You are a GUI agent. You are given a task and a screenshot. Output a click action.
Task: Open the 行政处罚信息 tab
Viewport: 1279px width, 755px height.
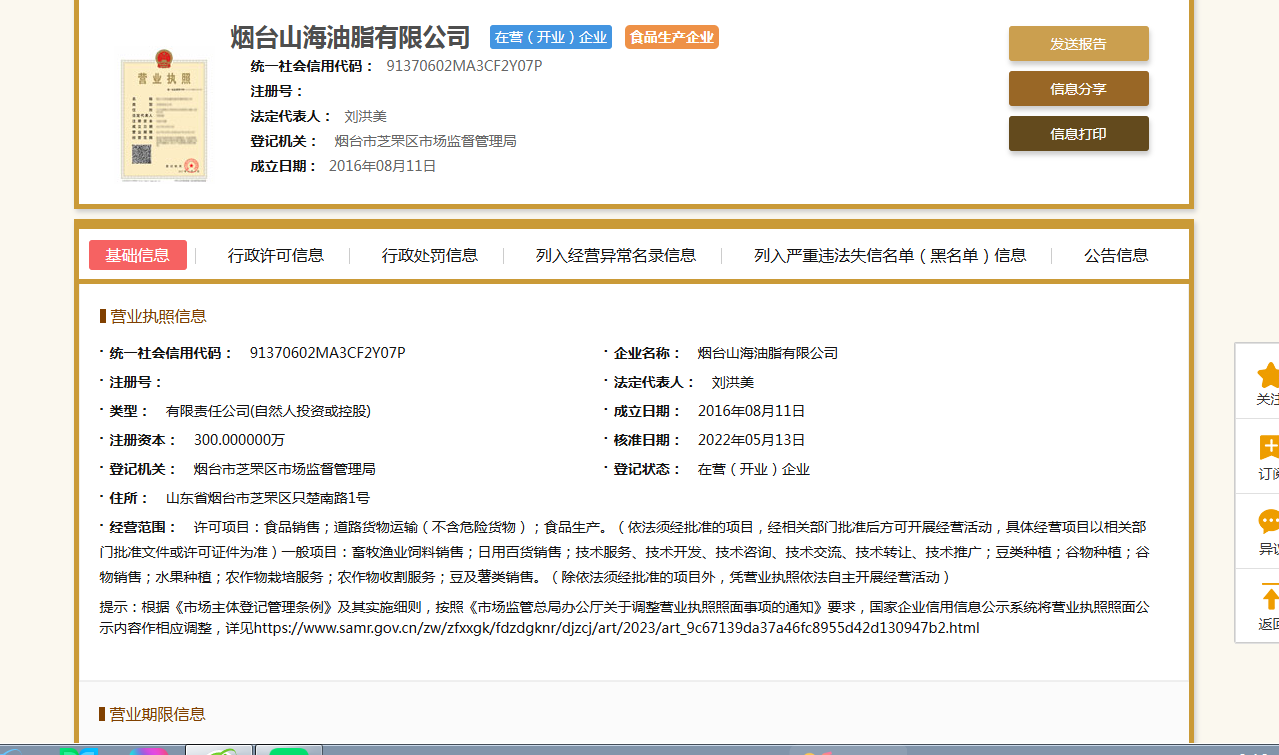pyautogui.click(x=430, y=255)
